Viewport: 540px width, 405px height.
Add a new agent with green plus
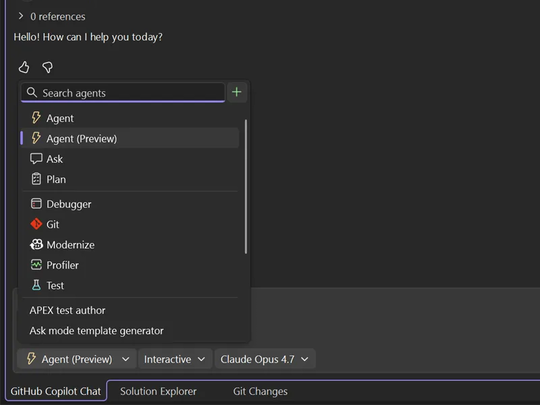[237, 92]
